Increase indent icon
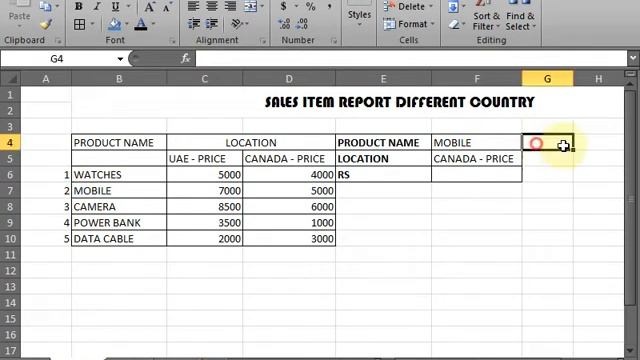640x360 pixels. pos(211,24)
